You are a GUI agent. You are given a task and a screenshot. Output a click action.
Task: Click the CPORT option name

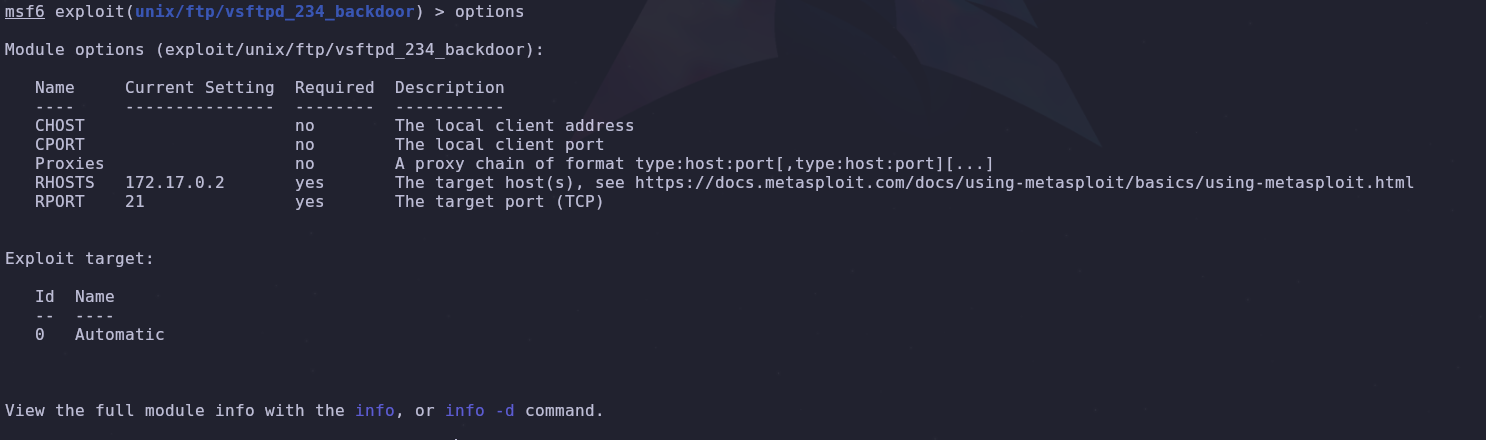(60, 145)
